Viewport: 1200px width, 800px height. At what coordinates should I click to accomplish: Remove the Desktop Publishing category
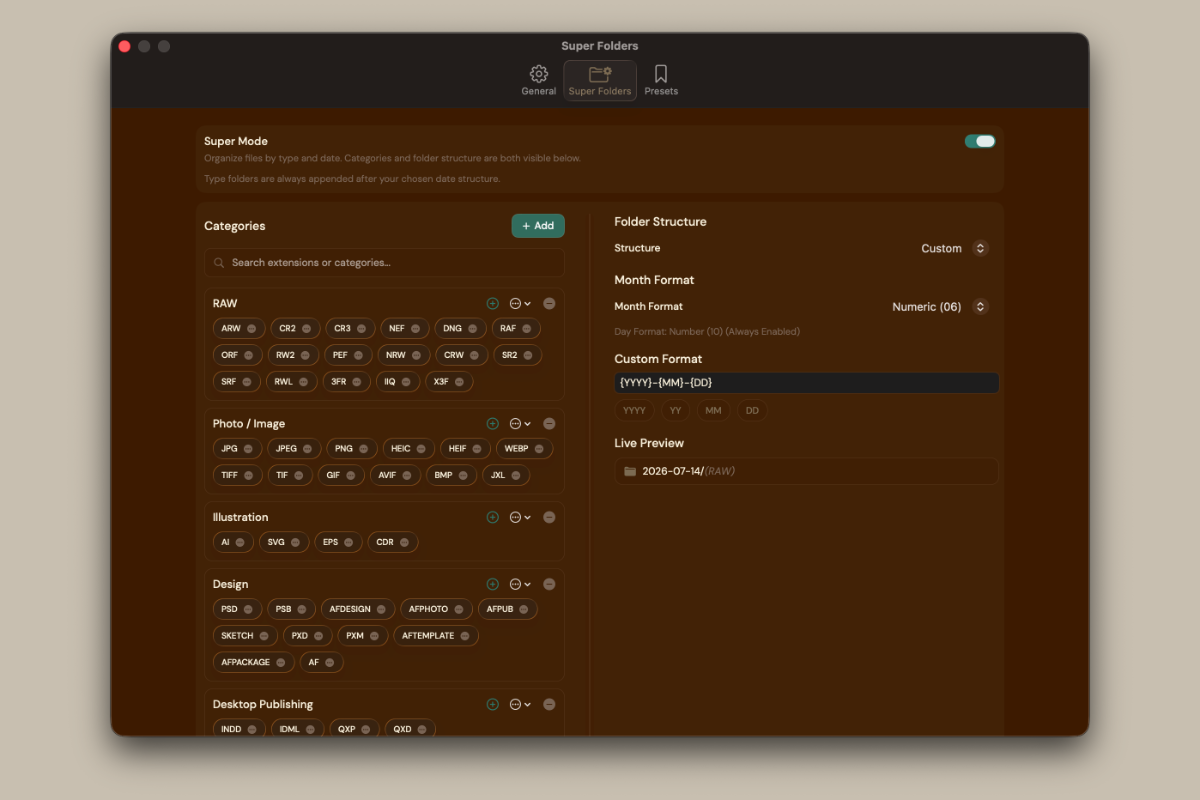point(549,704)
